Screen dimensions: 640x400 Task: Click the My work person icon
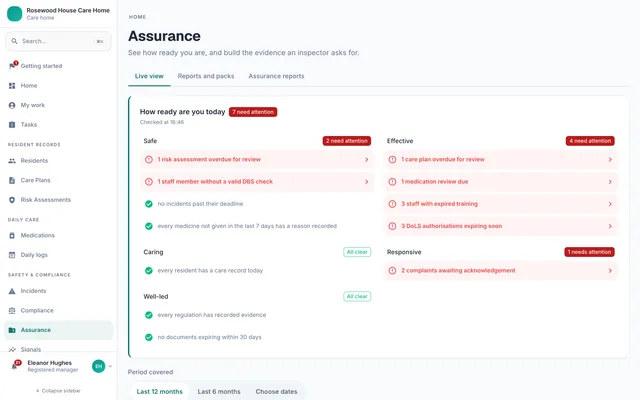click(12, 105)
